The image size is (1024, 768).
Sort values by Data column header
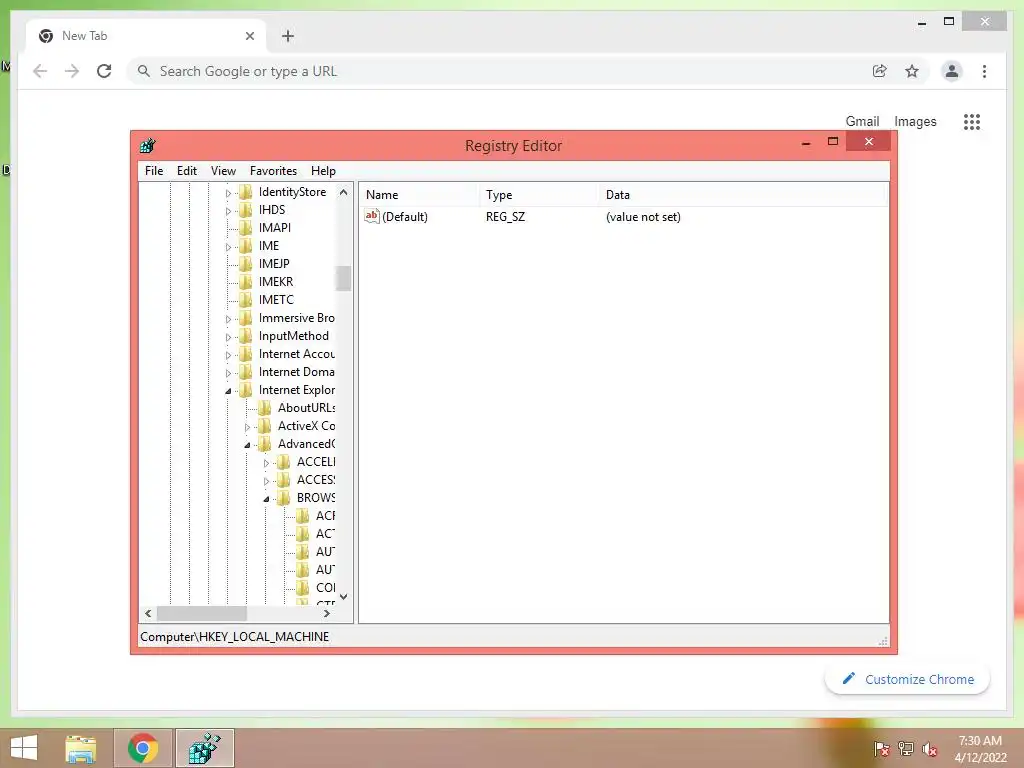click(x=743, y=195)
